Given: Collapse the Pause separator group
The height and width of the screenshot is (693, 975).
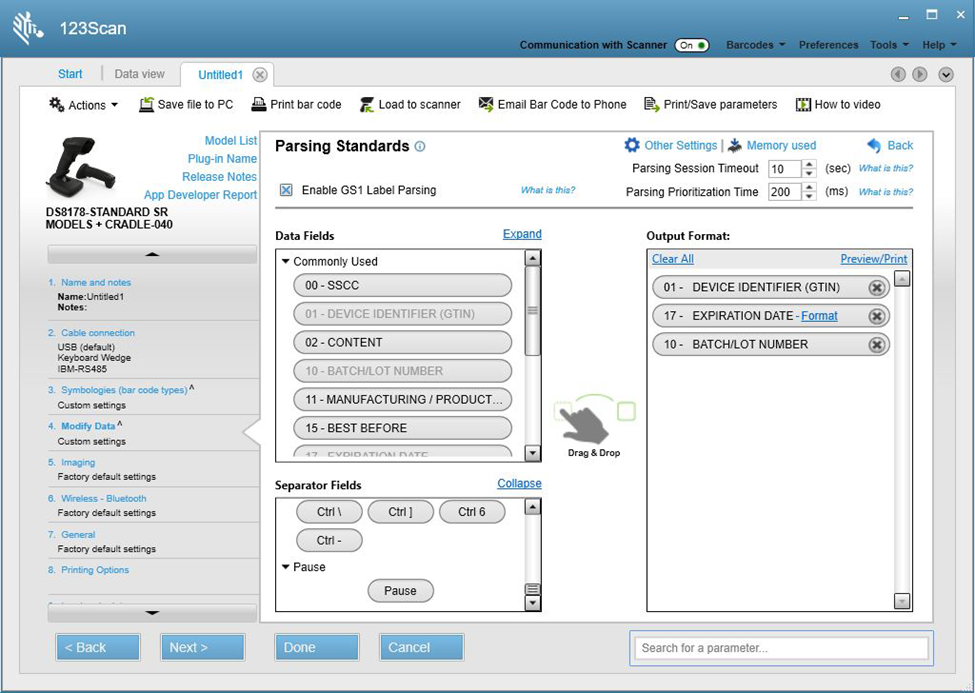Looking at the screenshot, I should (285, 567).
